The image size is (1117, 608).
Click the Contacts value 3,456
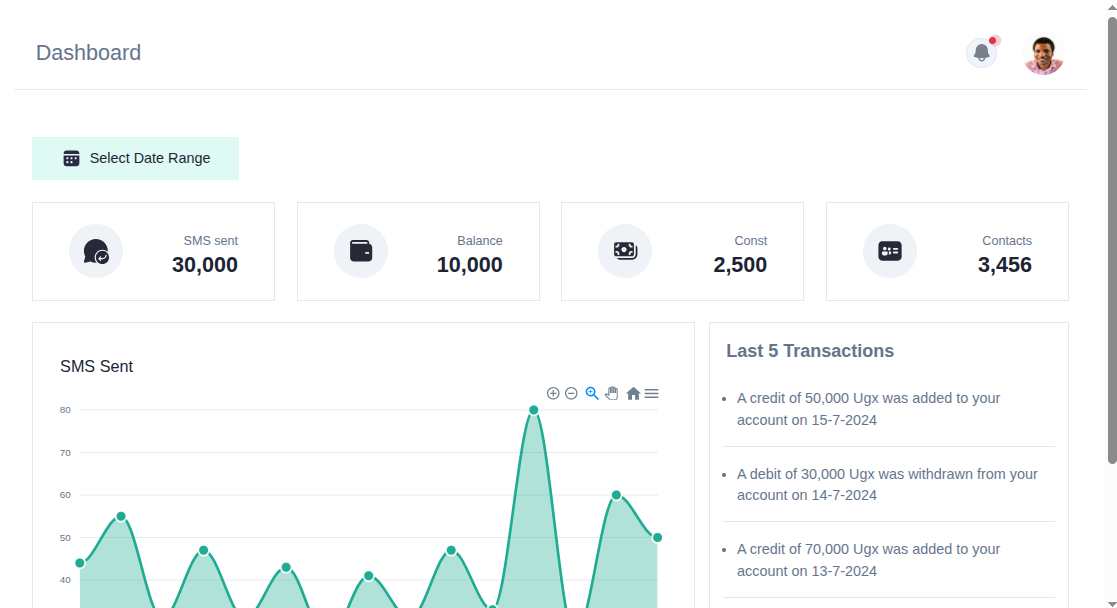point(1005,265)
